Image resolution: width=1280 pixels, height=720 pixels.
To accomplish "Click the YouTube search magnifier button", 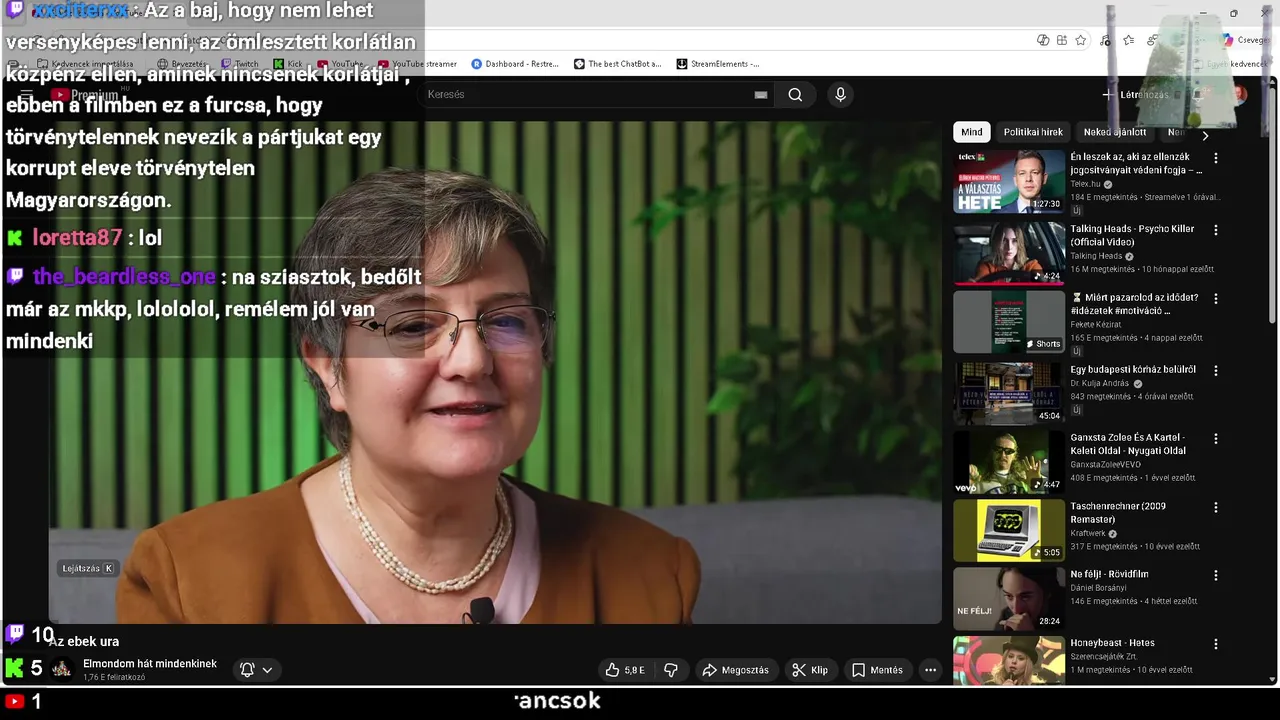I will click(x=795, y=95).
